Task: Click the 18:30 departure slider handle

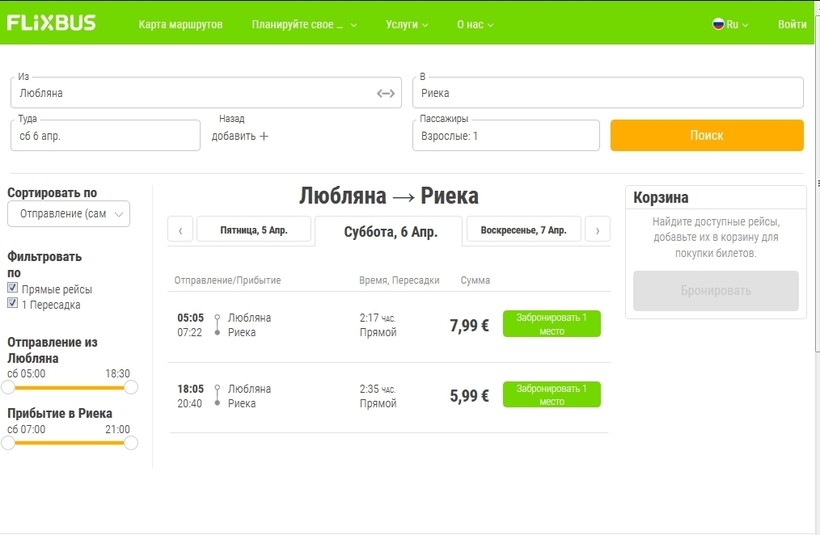Action: point(130,387)
